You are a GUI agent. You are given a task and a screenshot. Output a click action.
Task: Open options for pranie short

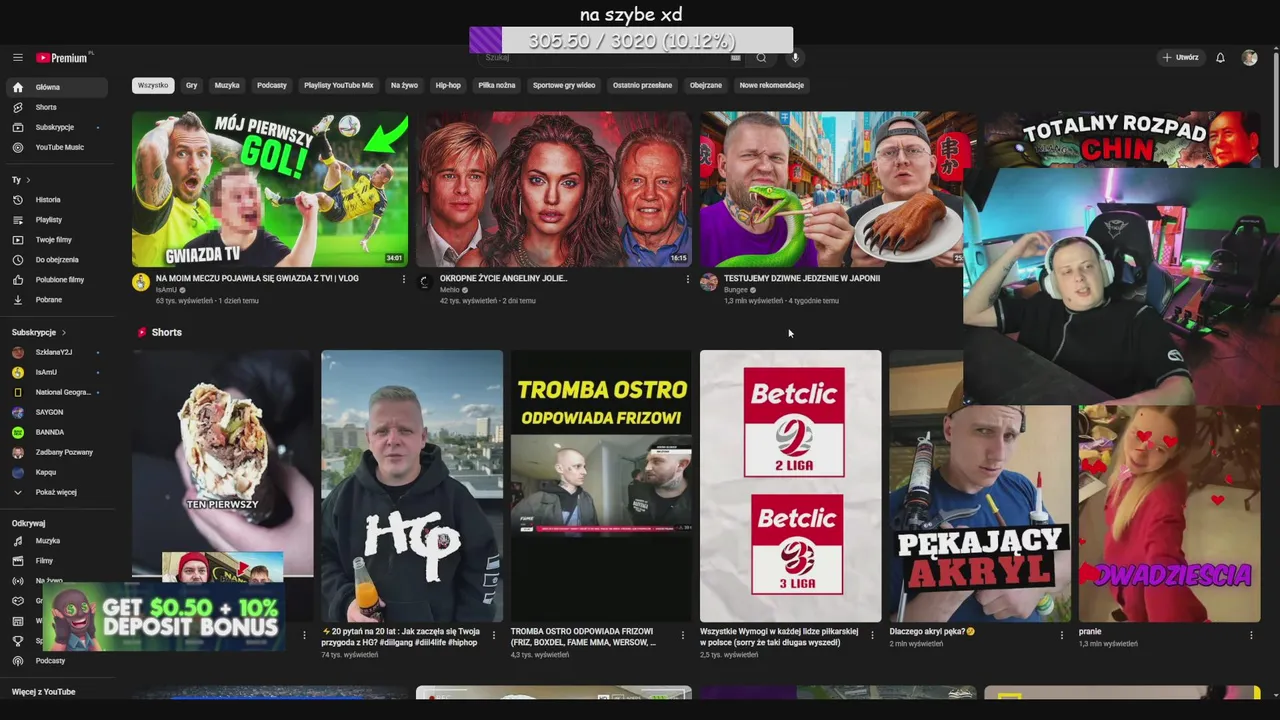[x=1251, y=634]
